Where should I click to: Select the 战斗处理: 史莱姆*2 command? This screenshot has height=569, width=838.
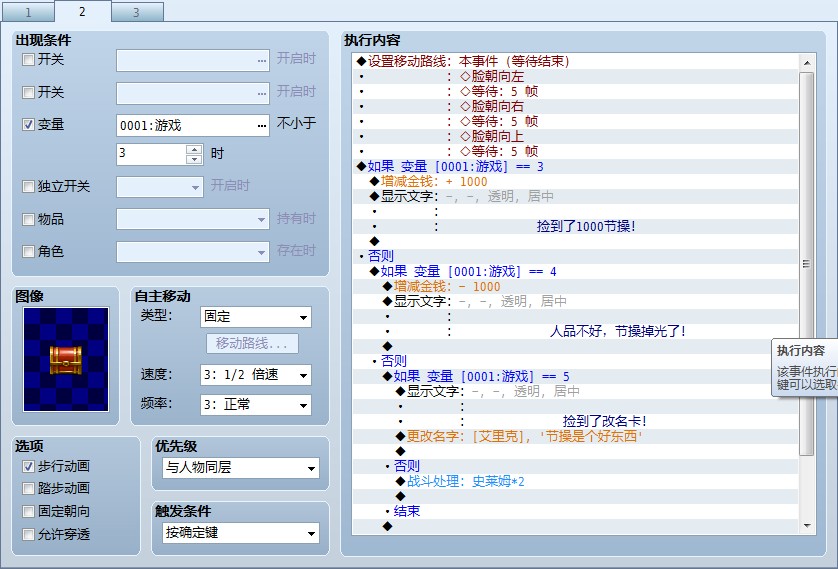click(x=575, y=481)
